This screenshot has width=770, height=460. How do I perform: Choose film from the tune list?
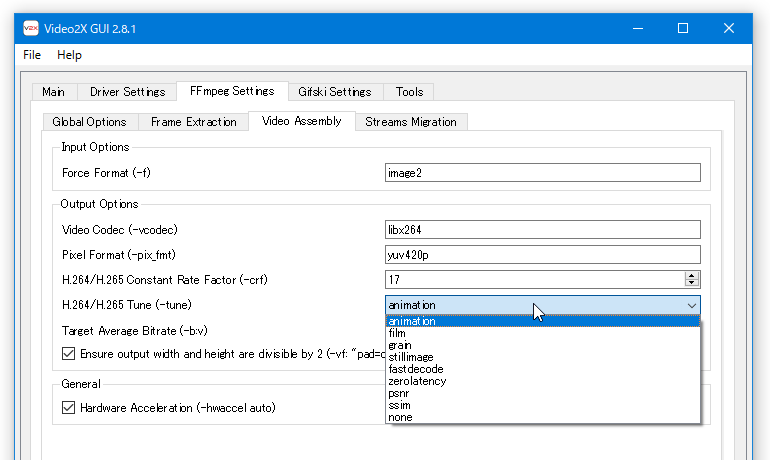543,333
